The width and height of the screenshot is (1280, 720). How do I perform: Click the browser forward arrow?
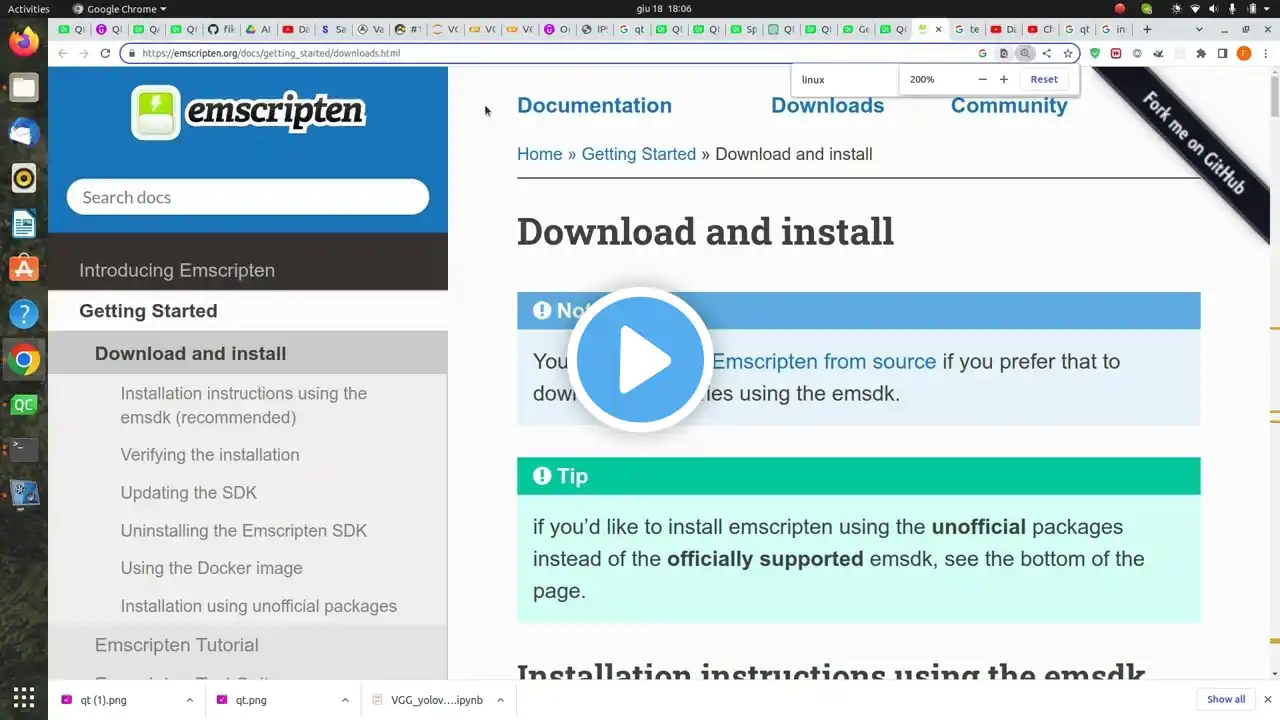click(x=84, y=53)
